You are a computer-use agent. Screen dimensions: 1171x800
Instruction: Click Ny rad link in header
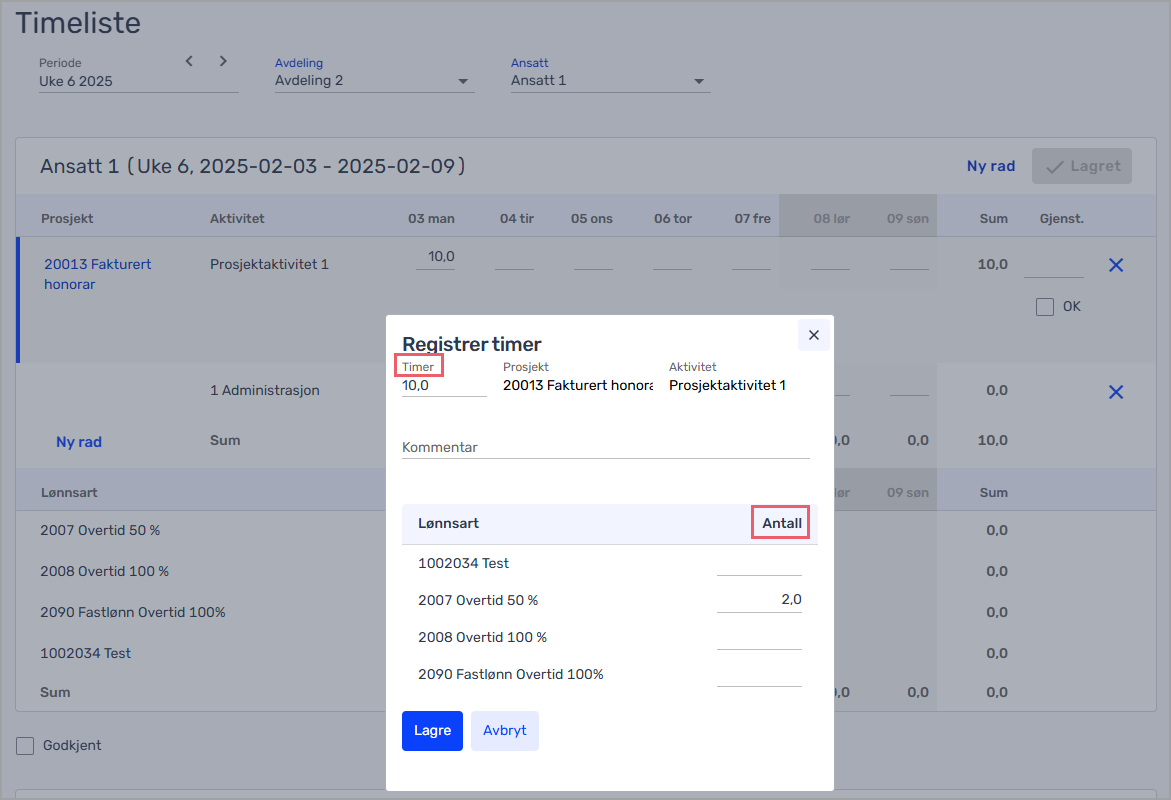point(991,166)
